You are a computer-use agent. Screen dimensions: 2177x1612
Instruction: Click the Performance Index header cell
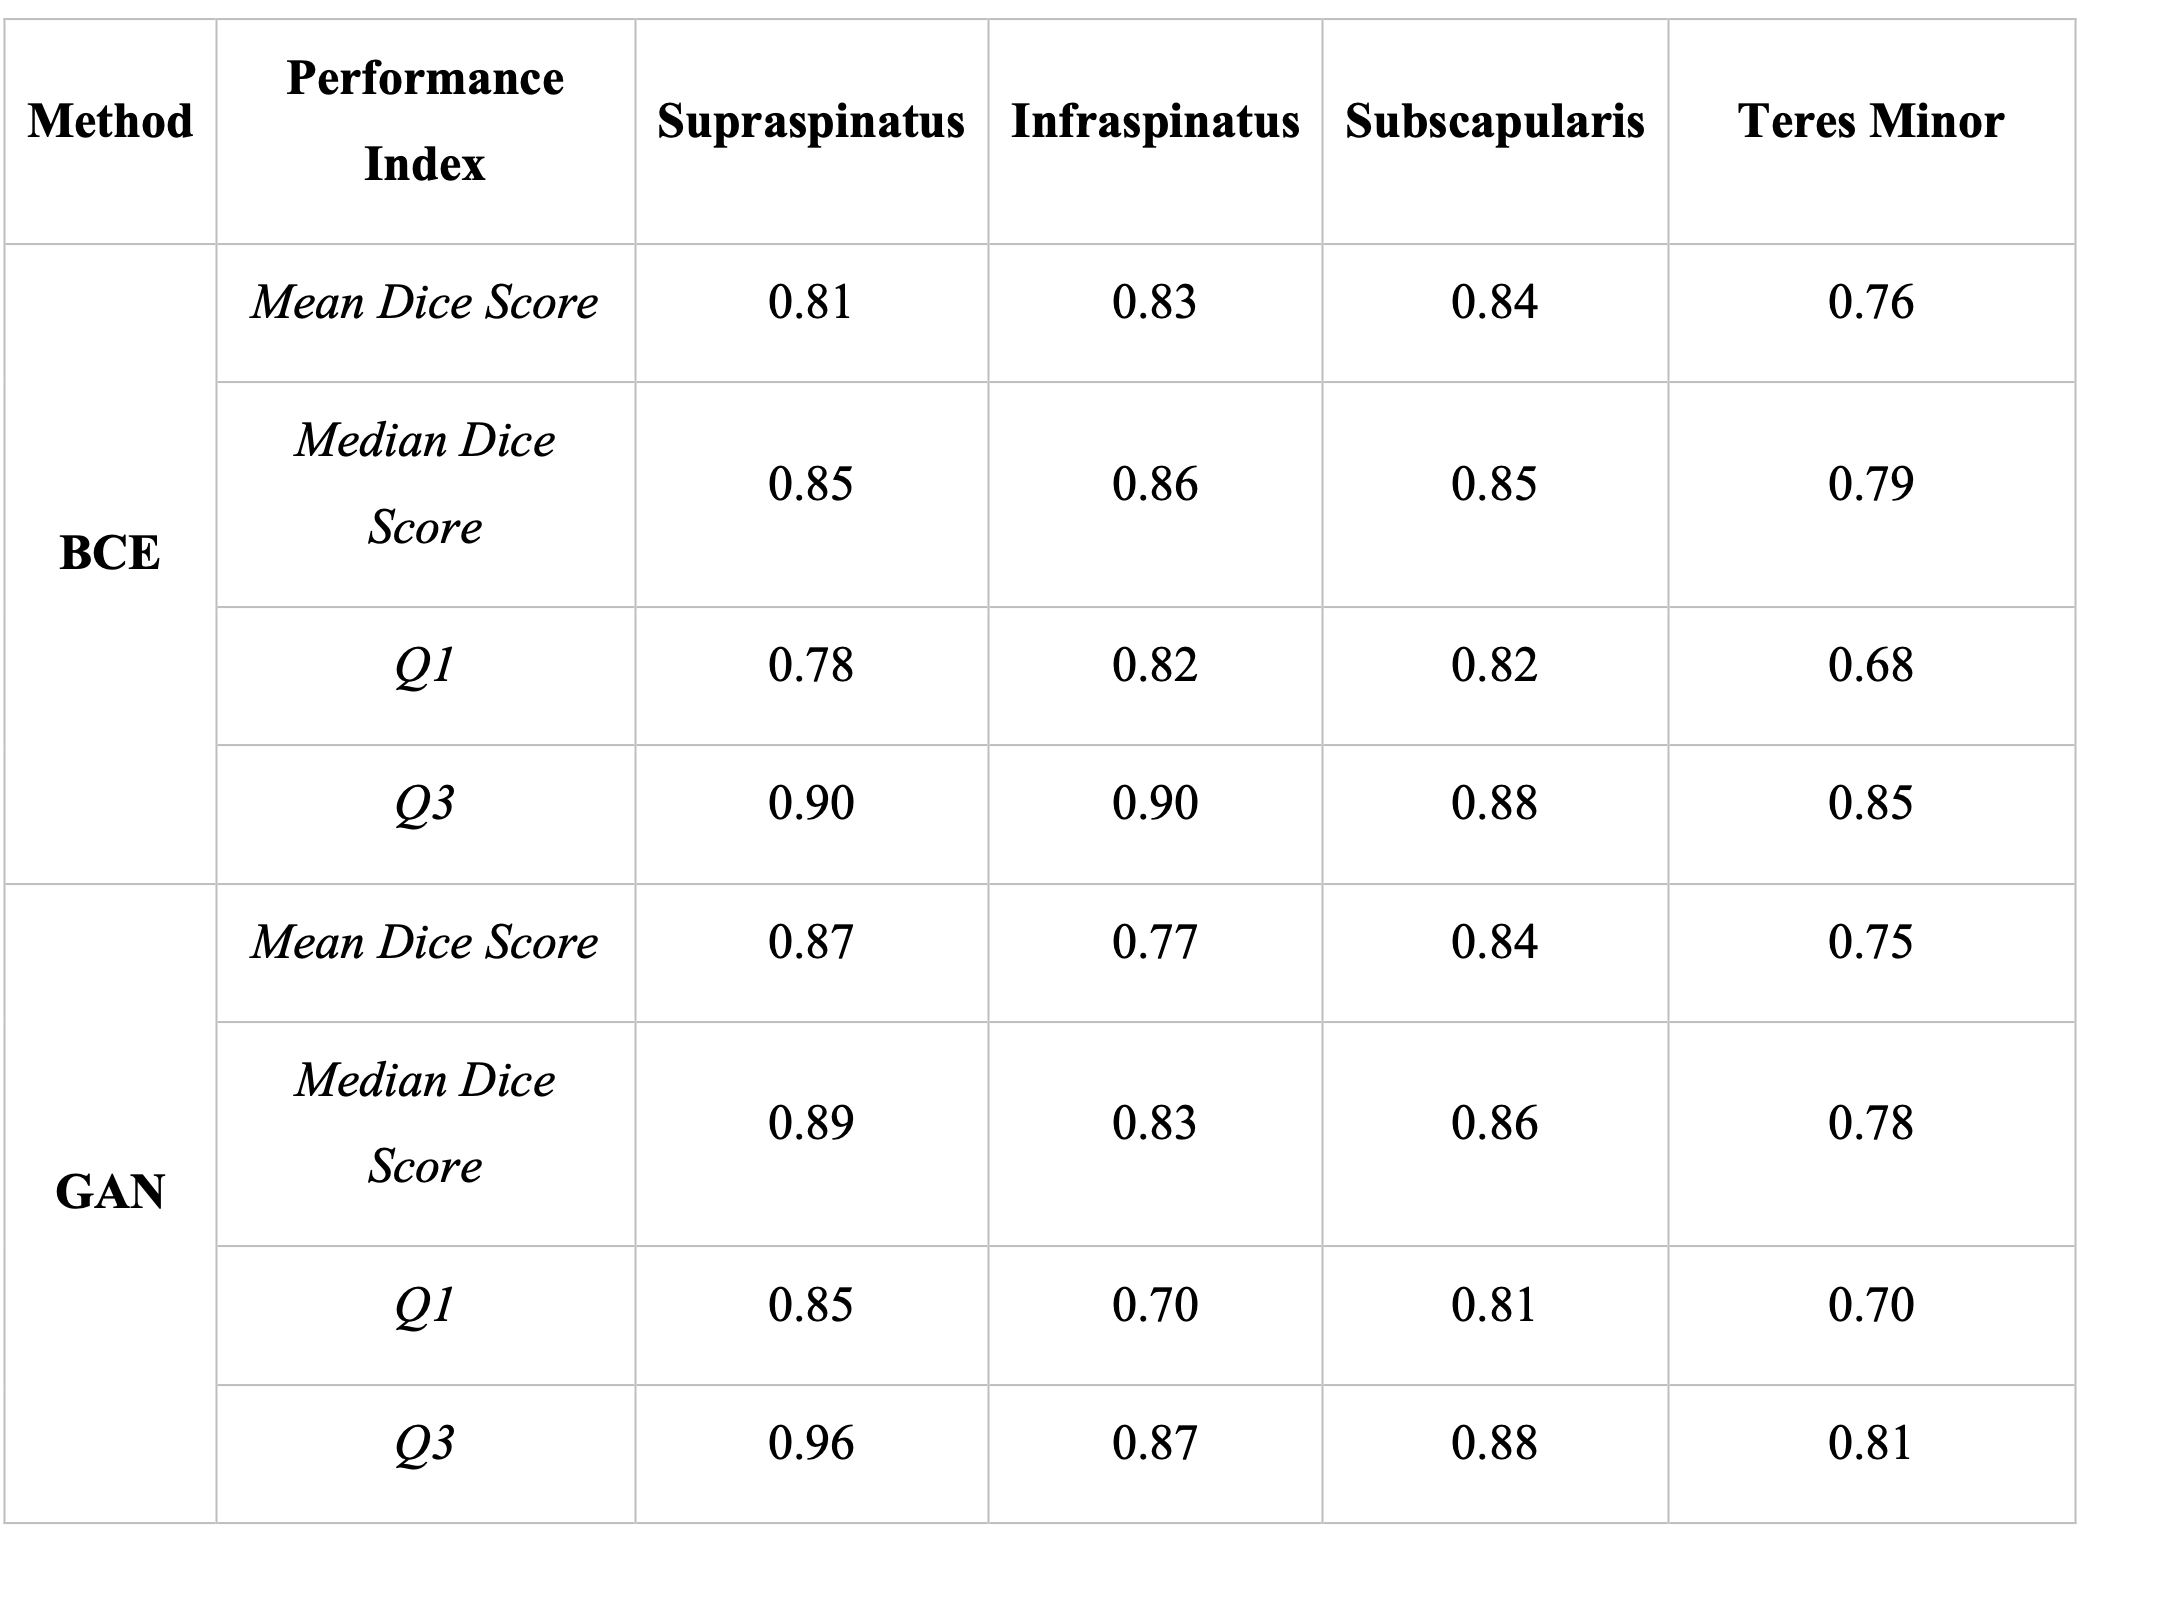(x=425, y=121)
